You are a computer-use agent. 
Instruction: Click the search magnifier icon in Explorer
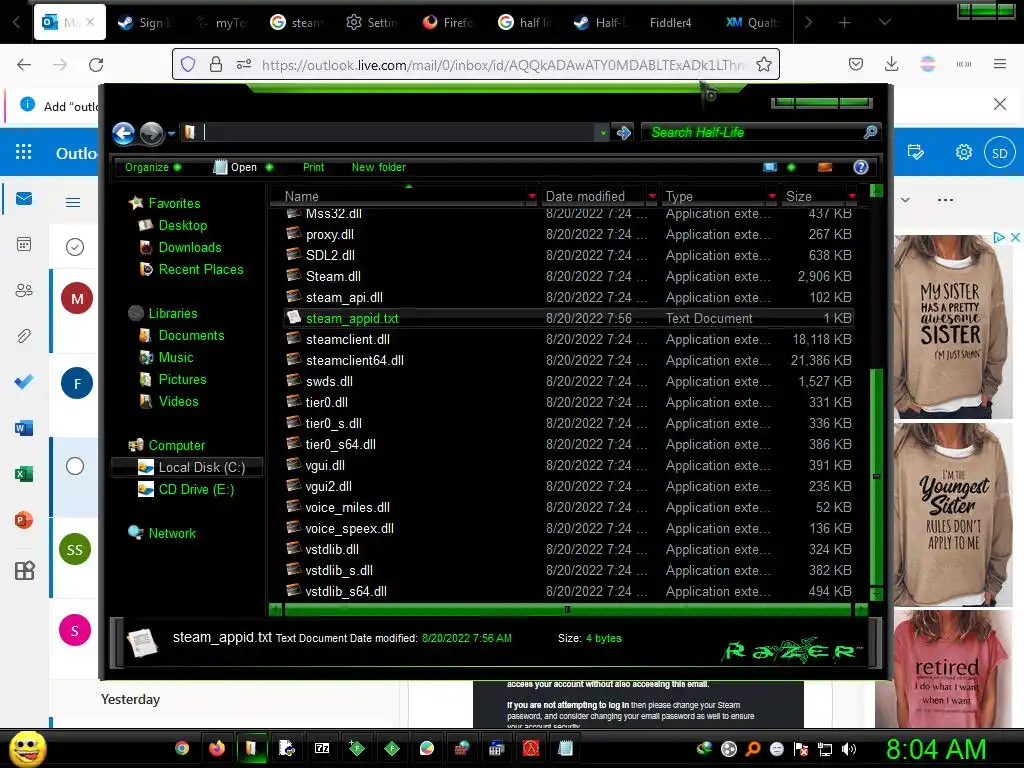pos(871,133)
